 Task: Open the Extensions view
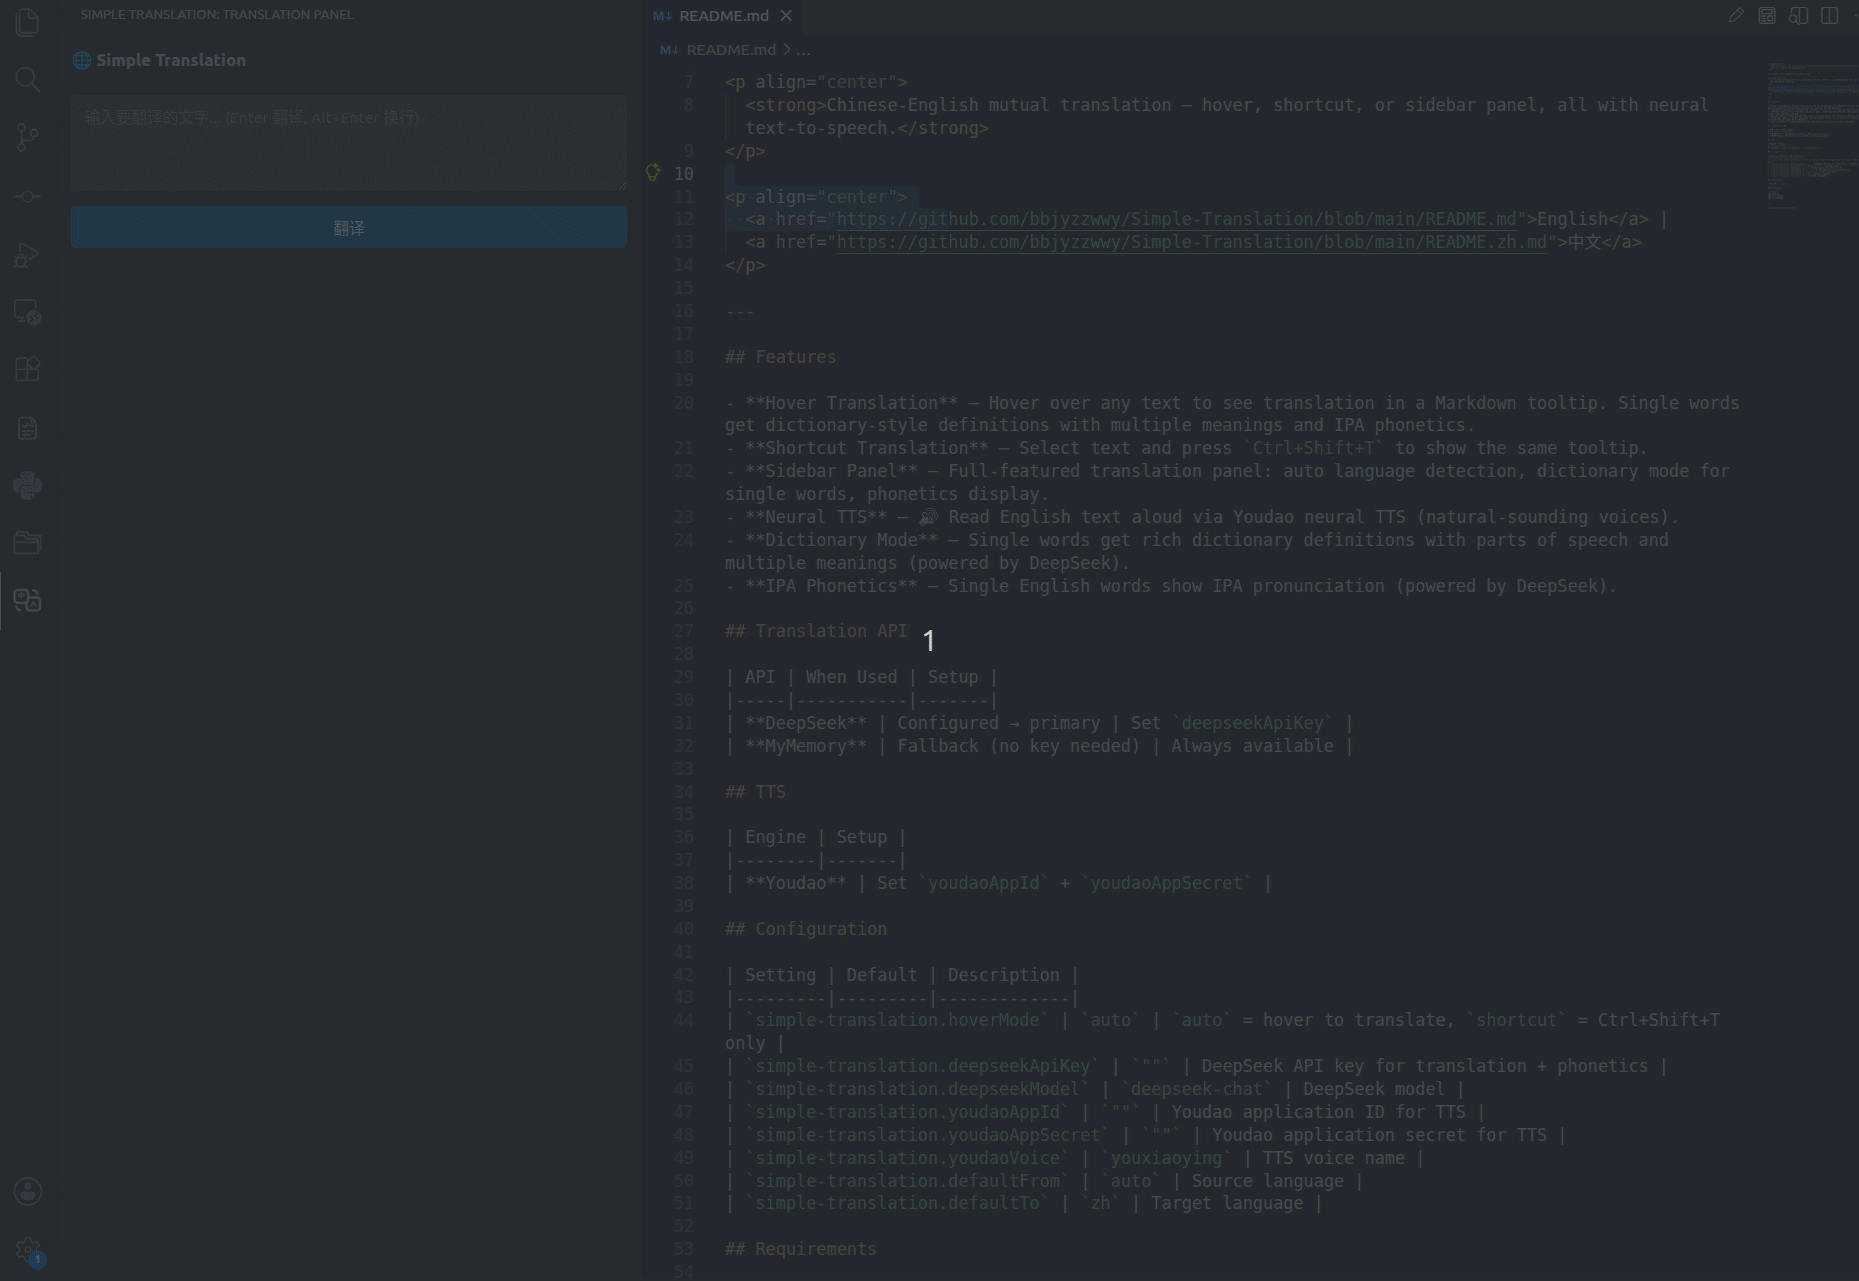[28, 369]
